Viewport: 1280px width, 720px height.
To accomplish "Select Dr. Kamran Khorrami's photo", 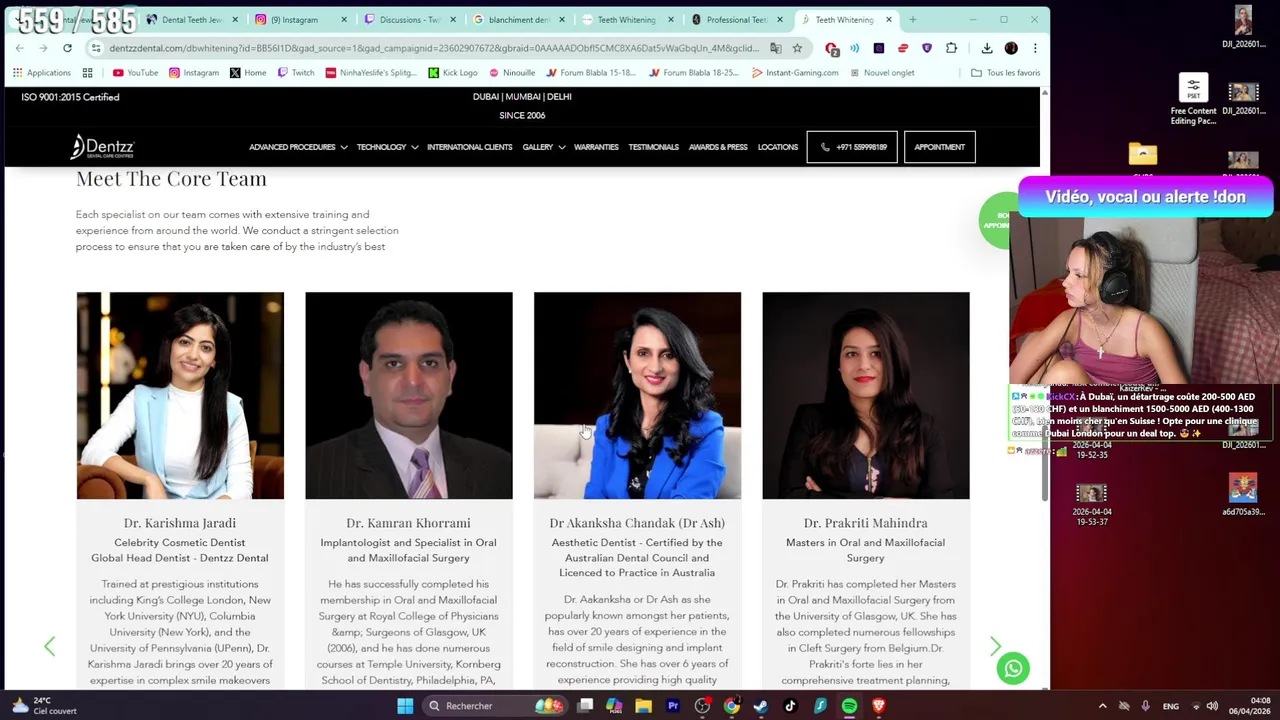I will tap(409, 395).
